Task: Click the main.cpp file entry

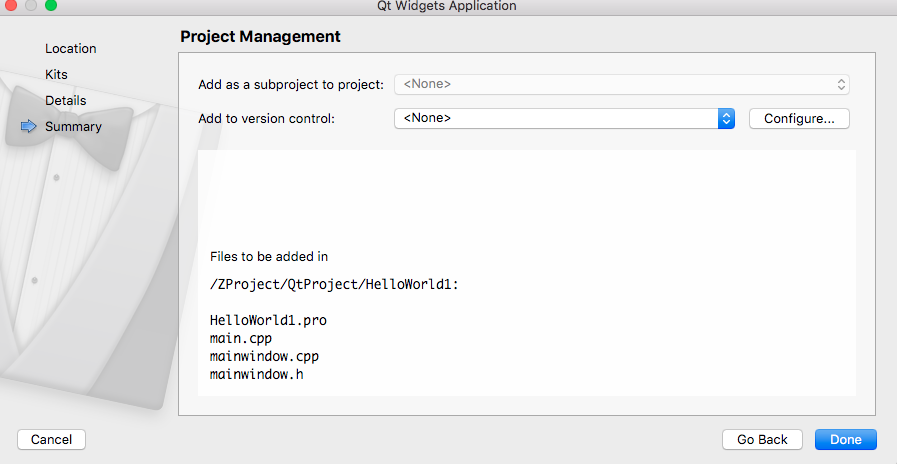Action: 241,338
